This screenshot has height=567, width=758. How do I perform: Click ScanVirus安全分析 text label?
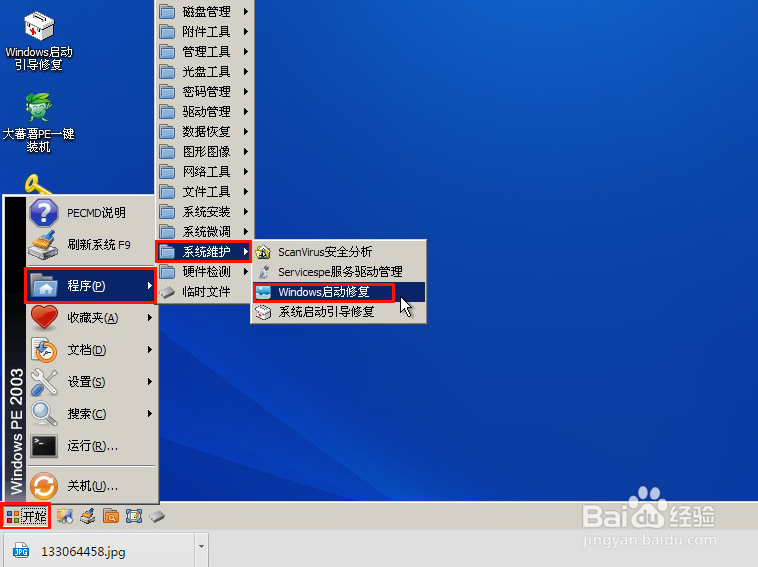(325, 252)
